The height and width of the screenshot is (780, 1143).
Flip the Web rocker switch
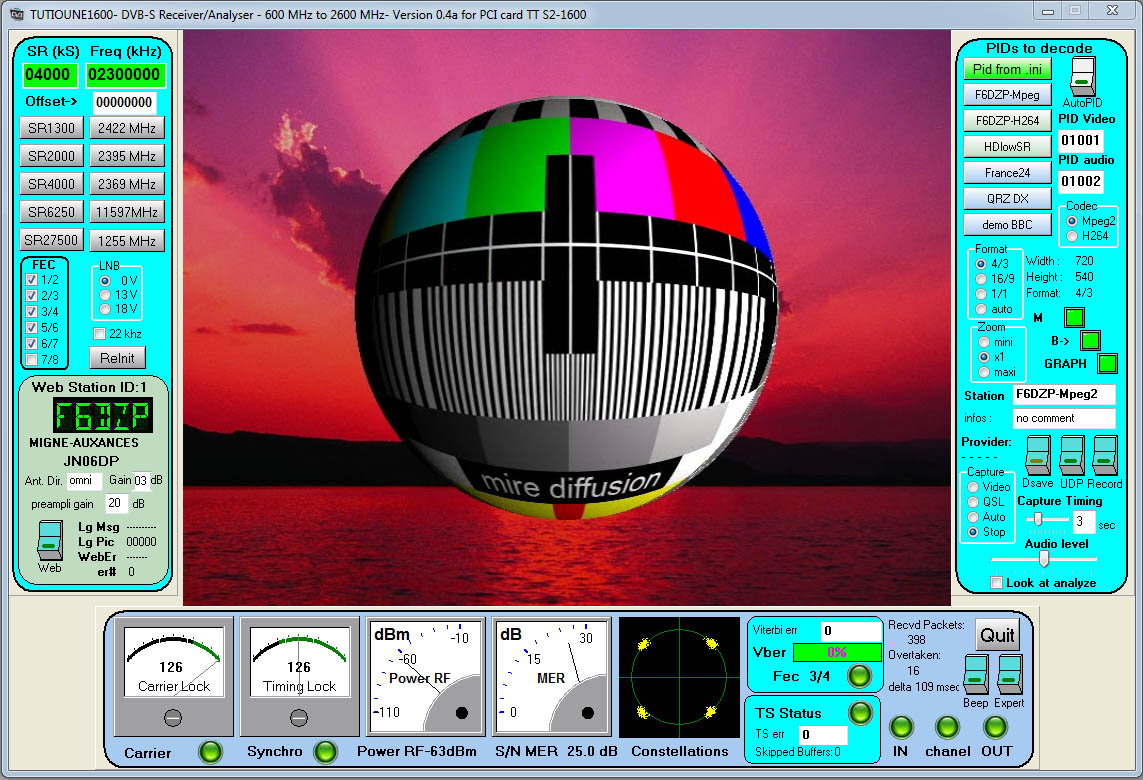tap(50, 540)
